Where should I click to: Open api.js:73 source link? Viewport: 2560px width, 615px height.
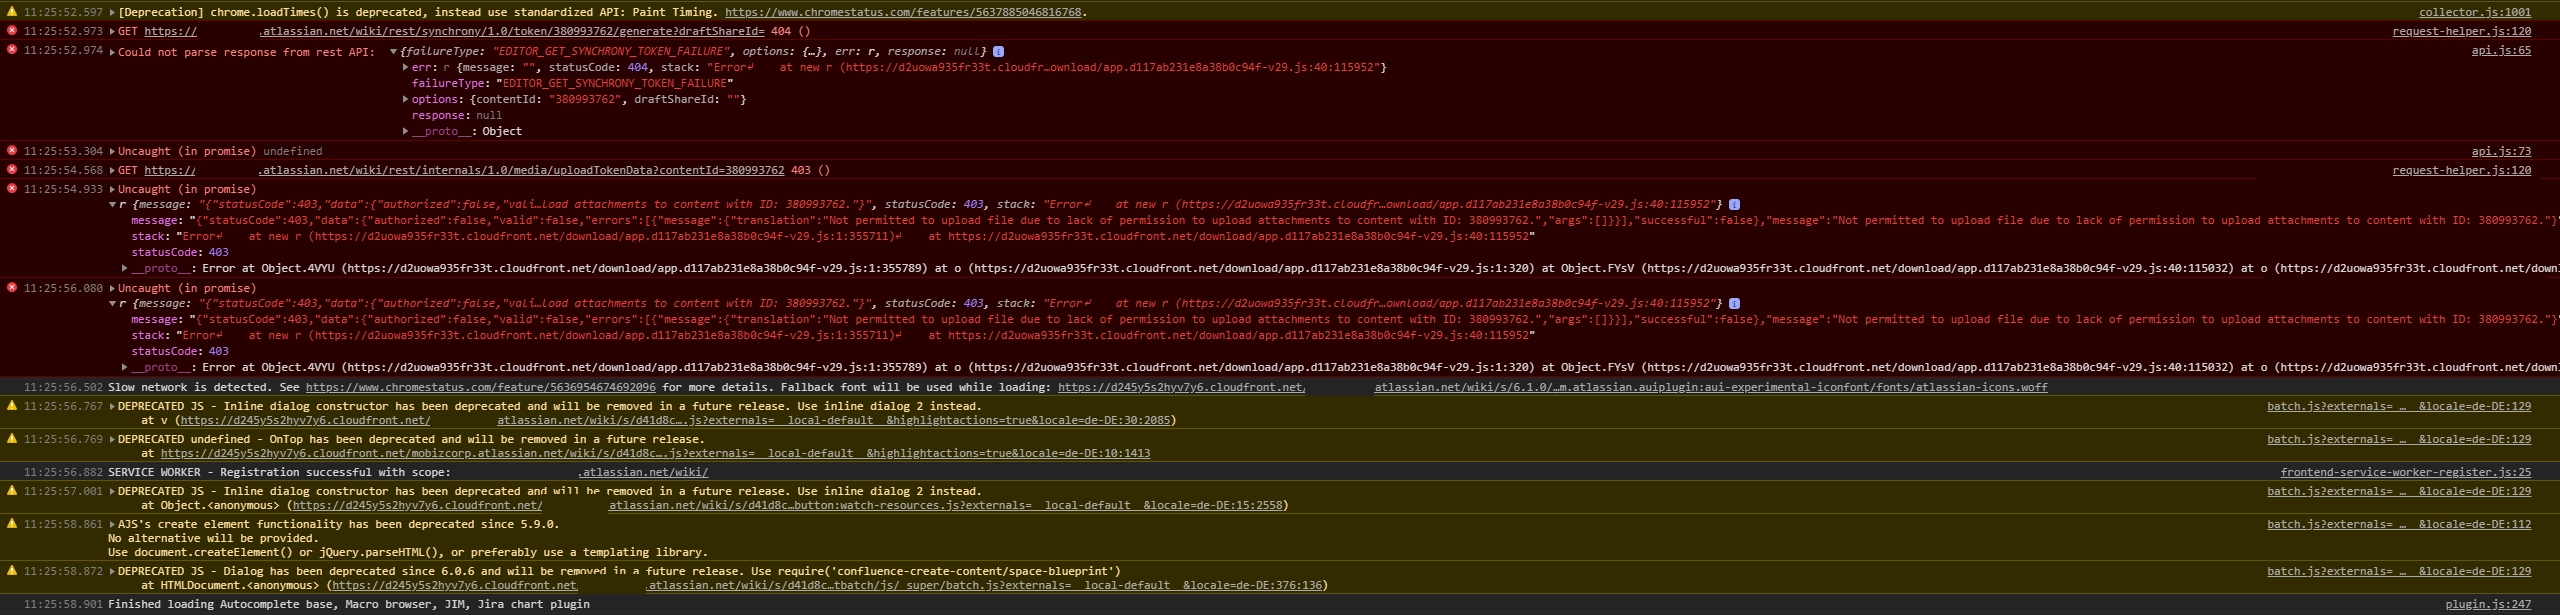coord(2501,151)
